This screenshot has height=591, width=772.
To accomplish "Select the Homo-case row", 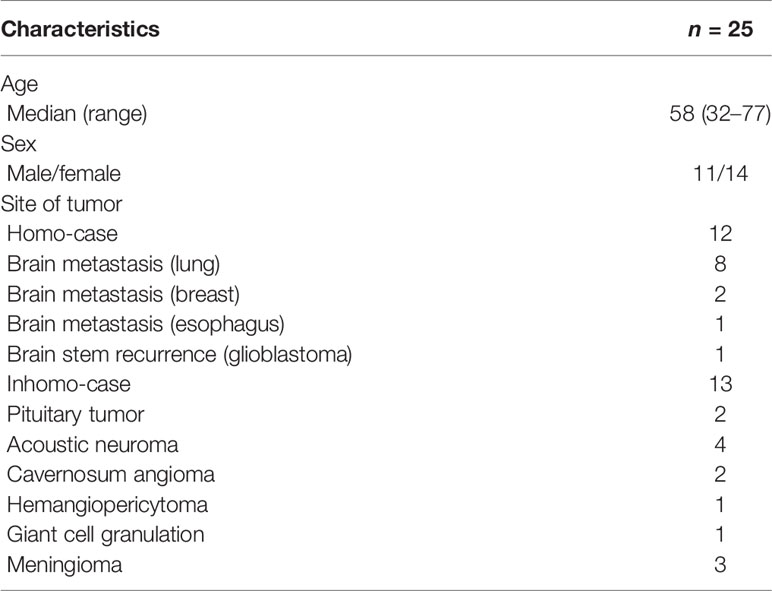I will click(x=386, y=234).
